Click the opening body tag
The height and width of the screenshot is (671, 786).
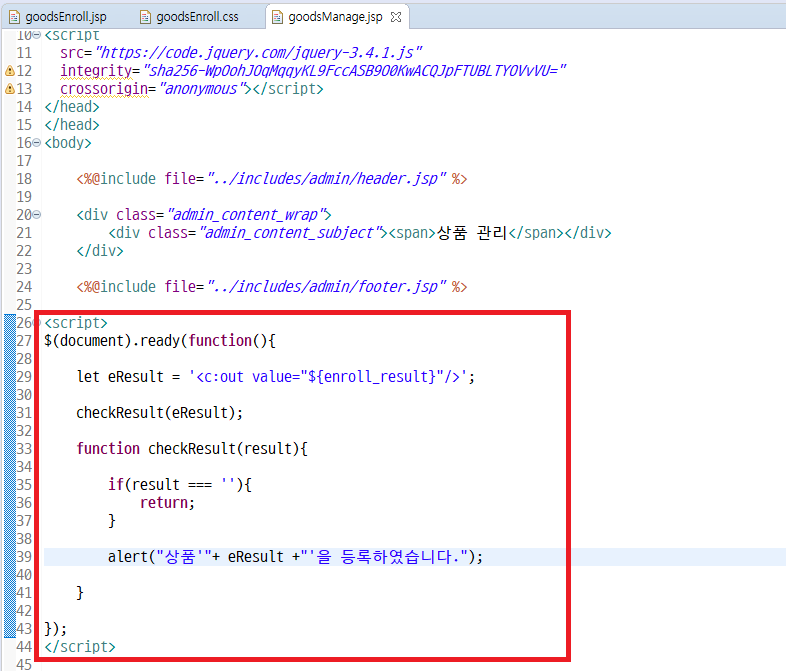68,143
